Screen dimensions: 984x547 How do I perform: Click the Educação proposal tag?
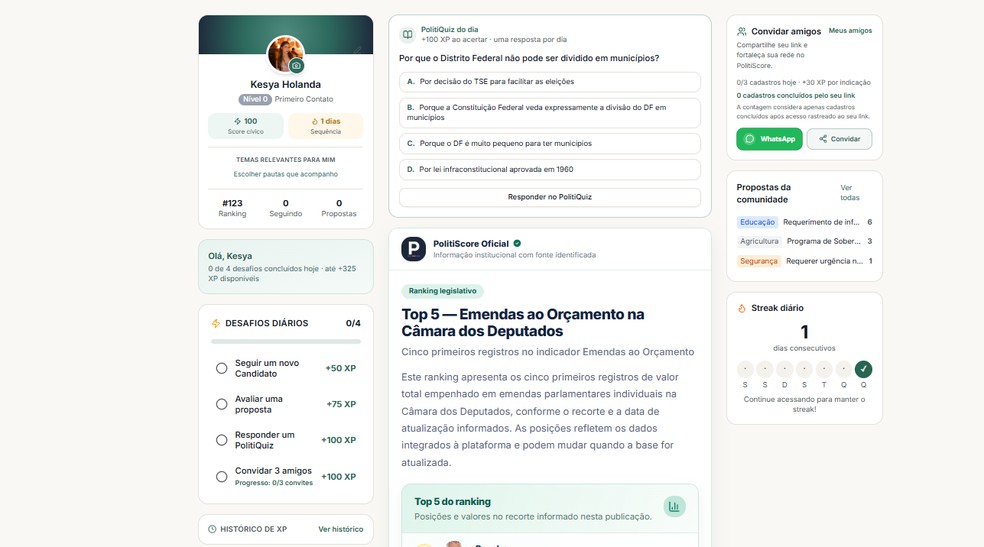pos(757,222)
